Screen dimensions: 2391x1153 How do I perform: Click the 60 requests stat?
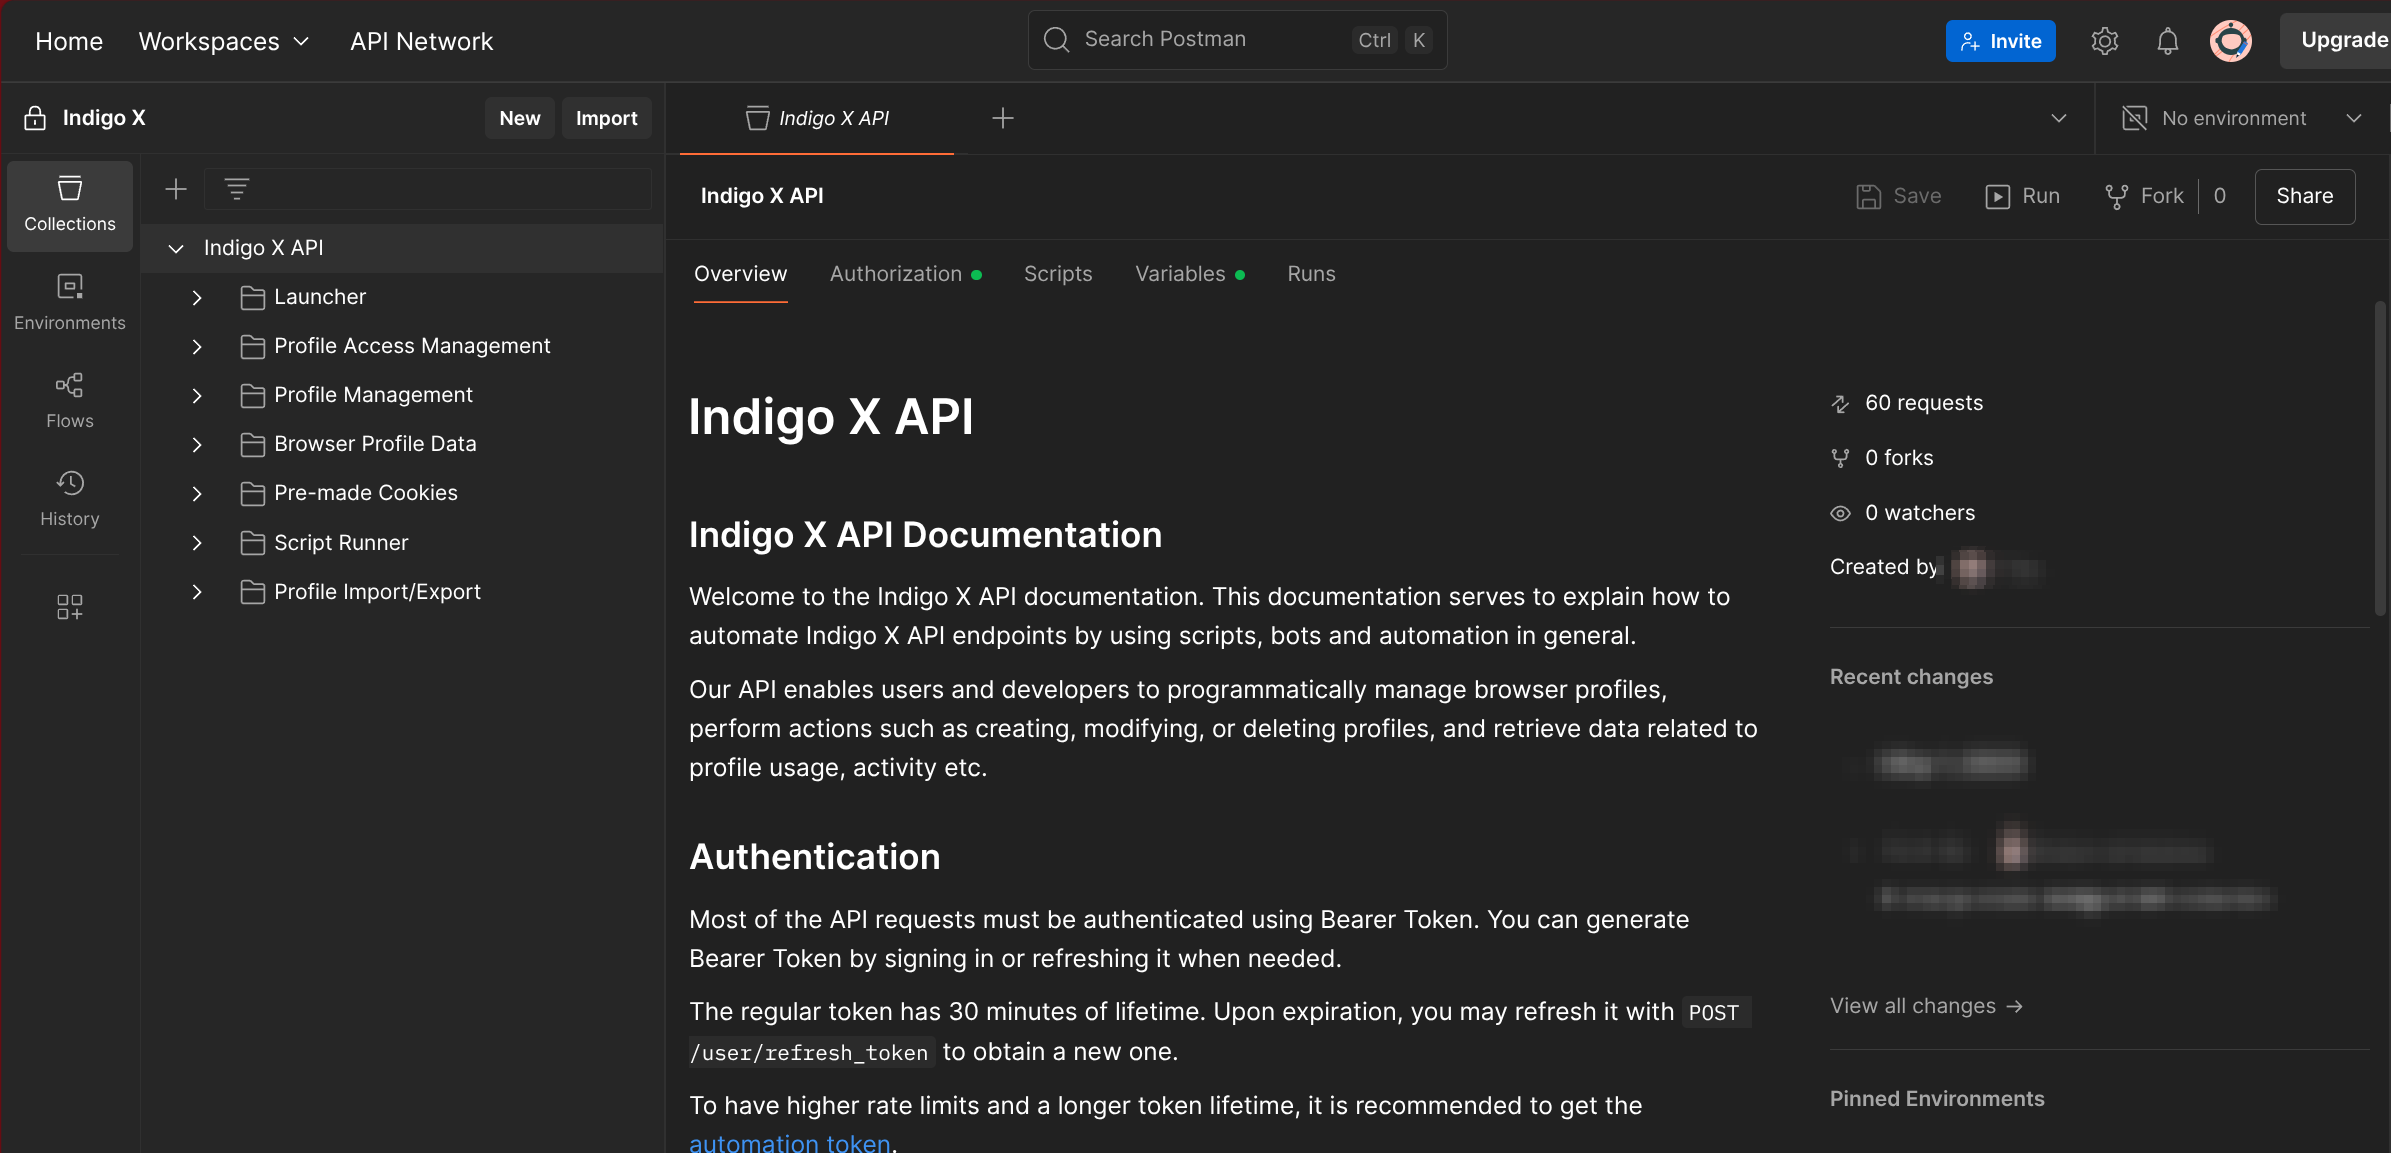[x=1907, y=403]
